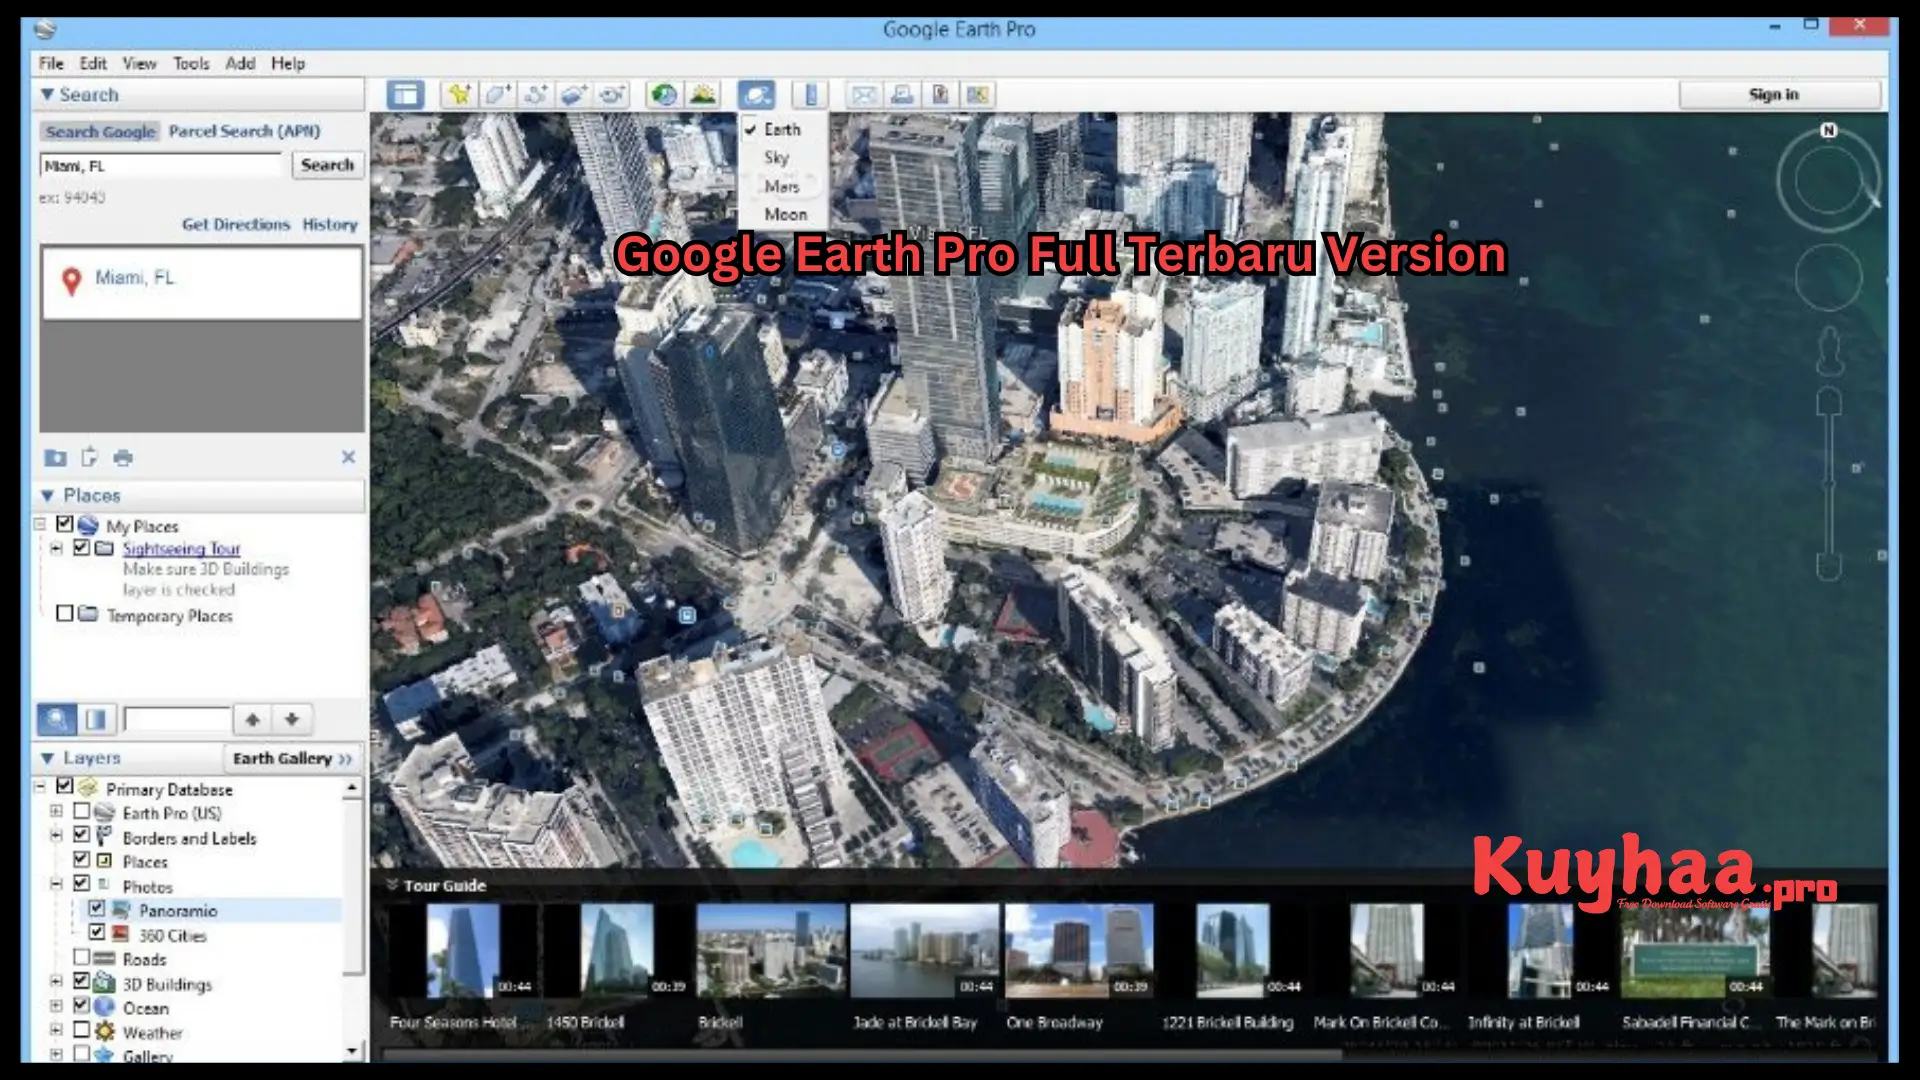Switch to Parcel Search (APN) tab
This screenshot has height=1080, width=1920.
click(x=244, y=131)
